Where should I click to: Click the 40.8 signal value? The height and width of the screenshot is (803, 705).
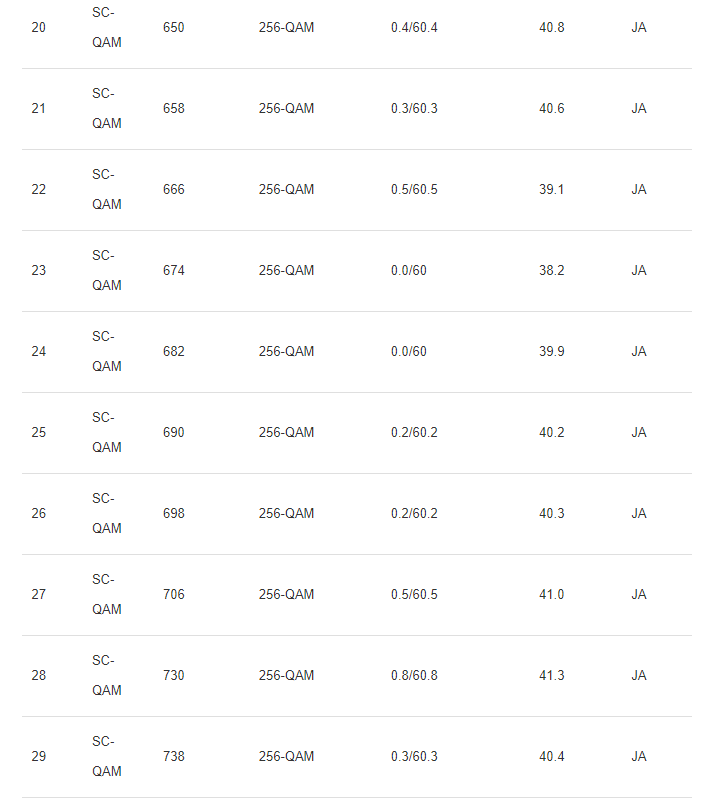tap(551, 27)
